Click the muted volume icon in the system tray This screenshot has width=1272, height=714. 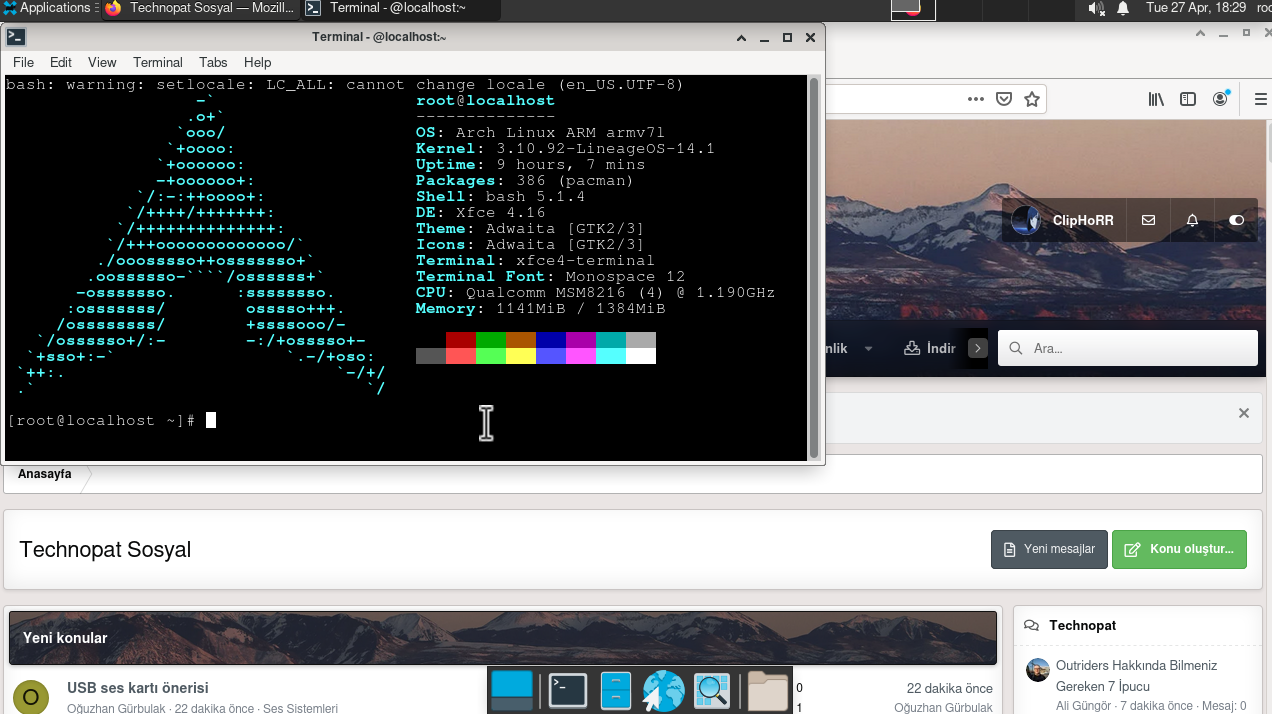[1096, 8]
